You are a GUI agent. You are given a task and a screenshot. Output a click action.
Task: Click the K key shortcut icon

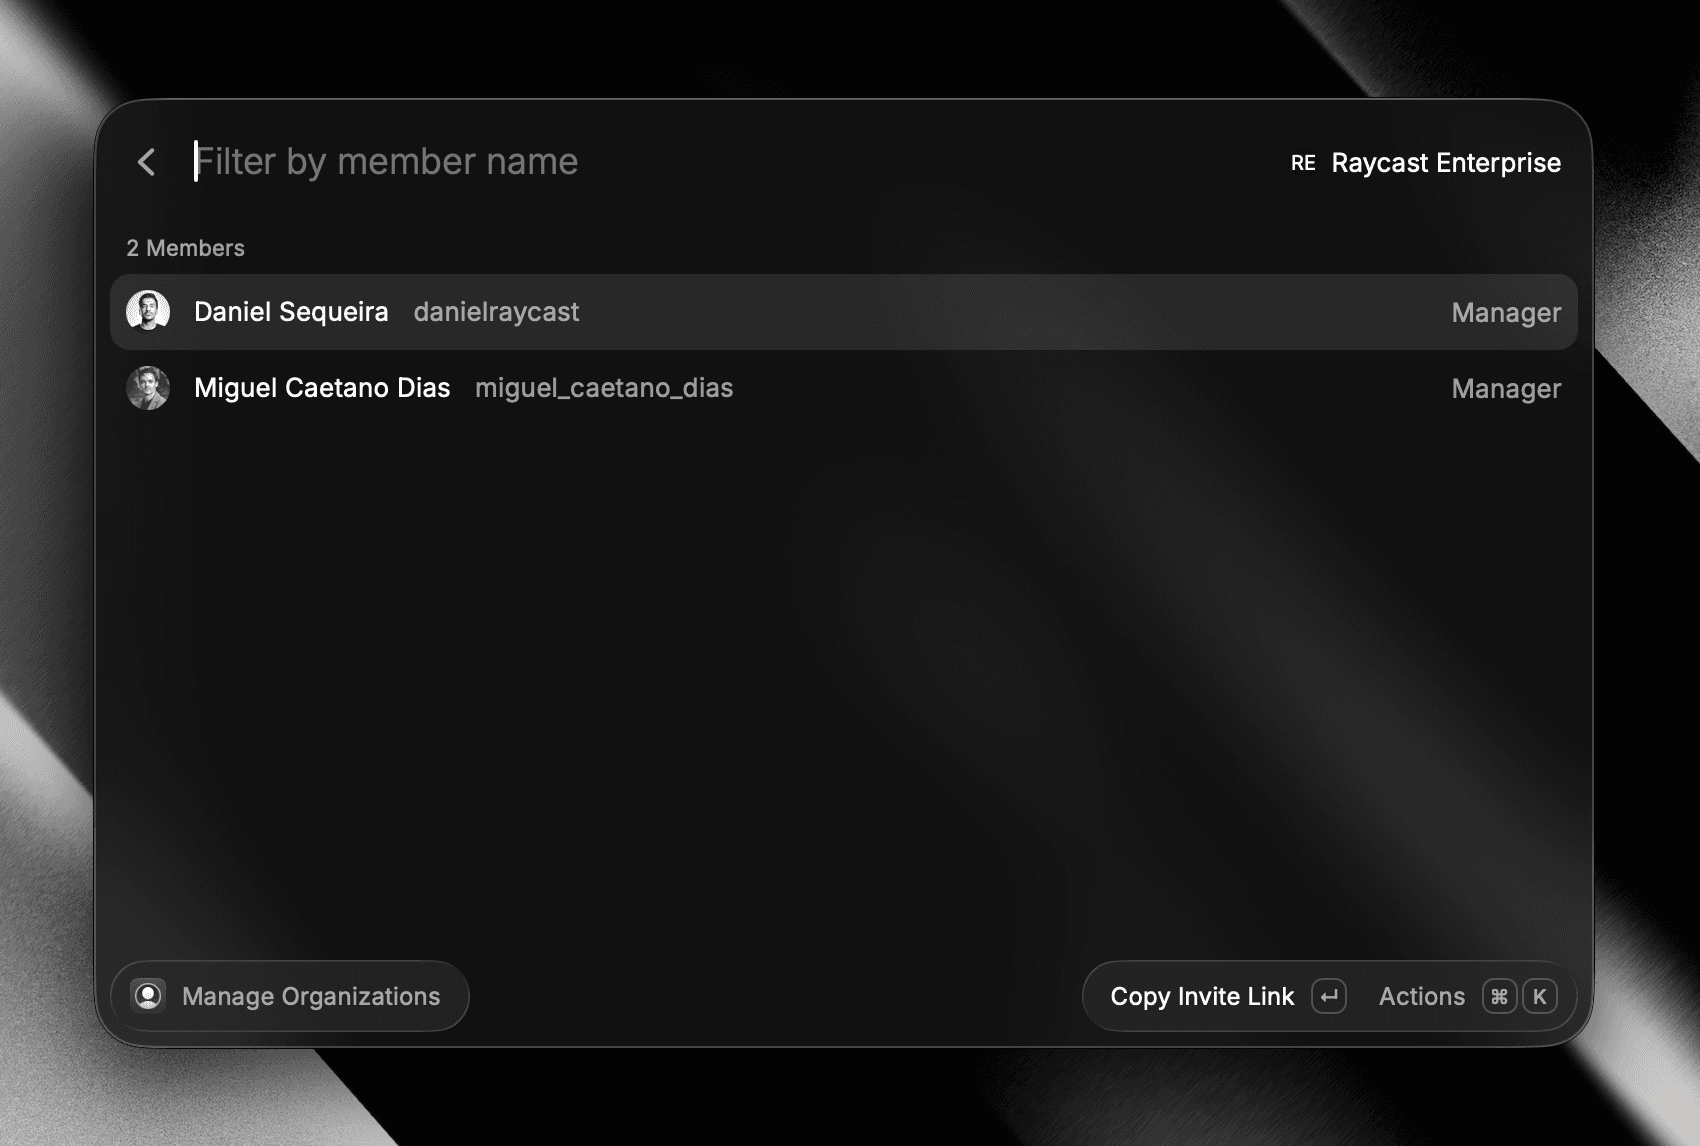[1540, 997]
